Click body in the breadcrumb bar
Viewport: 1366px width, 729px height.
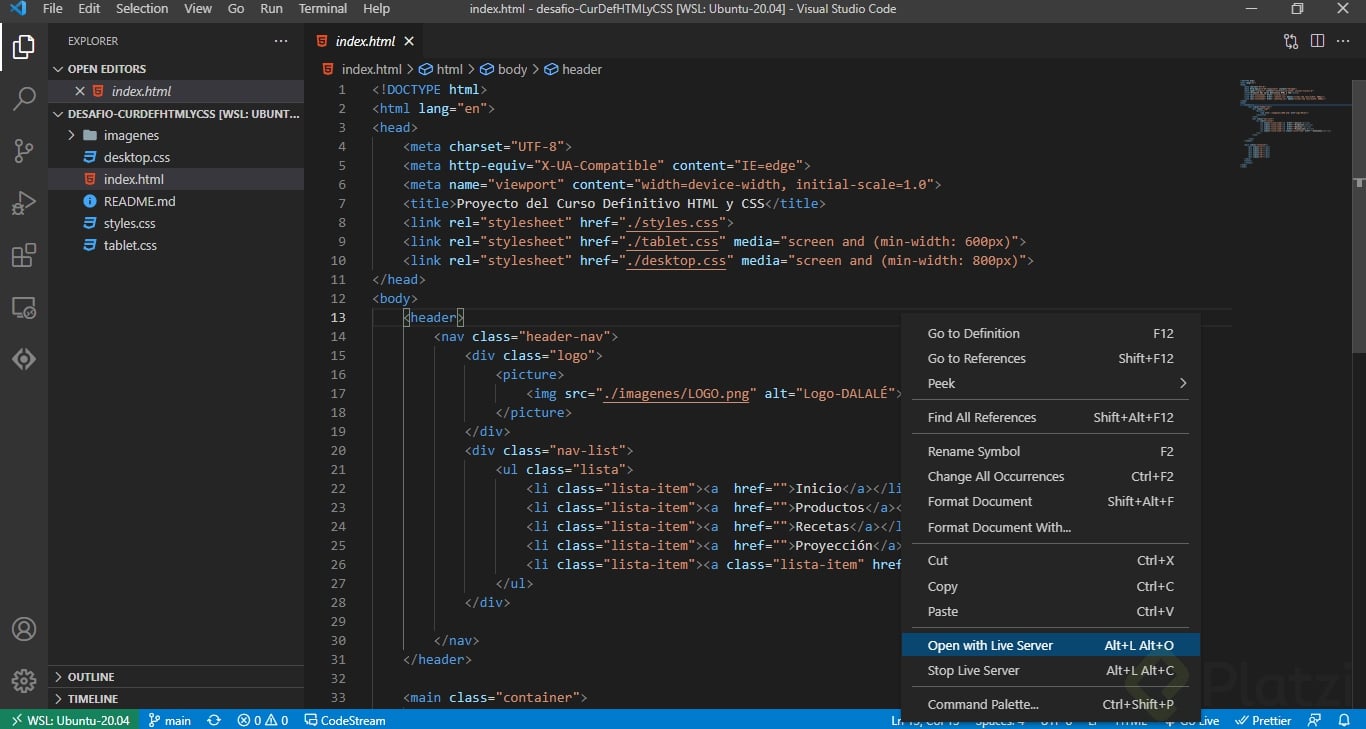point(504,69)
